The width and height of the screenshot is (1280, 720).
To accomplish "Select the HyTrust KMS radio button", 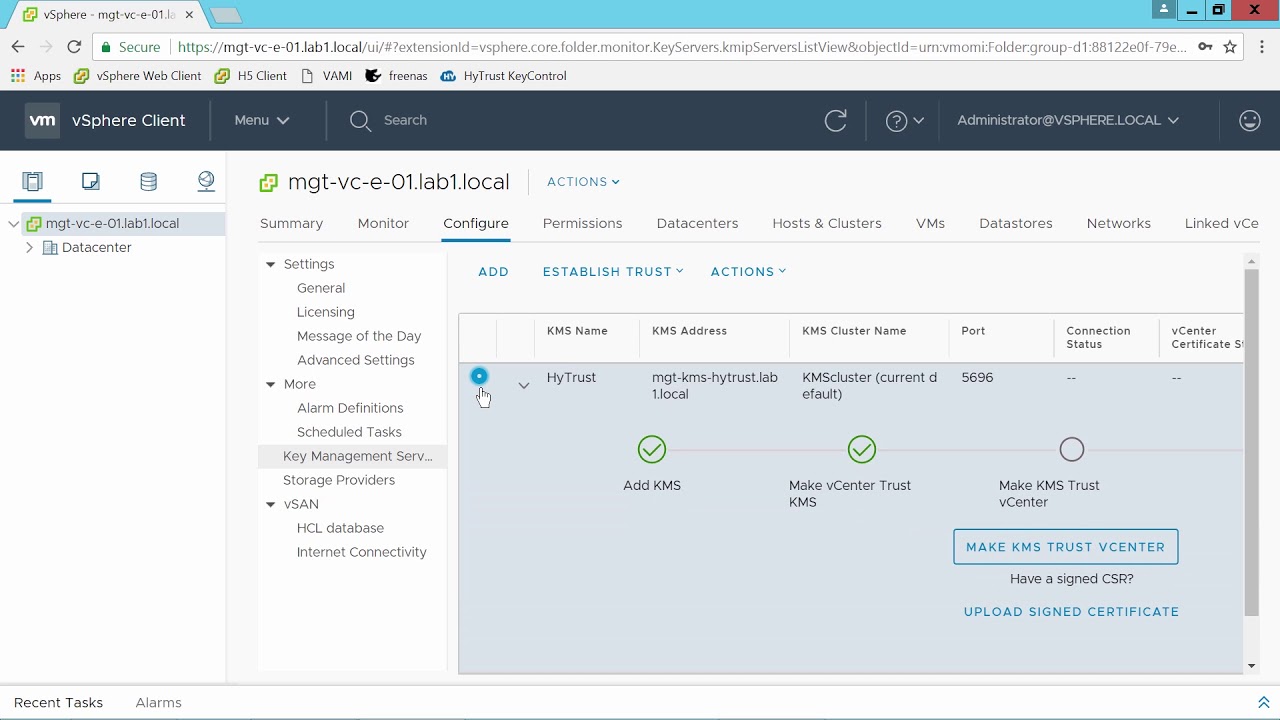I will coord(479,377).
